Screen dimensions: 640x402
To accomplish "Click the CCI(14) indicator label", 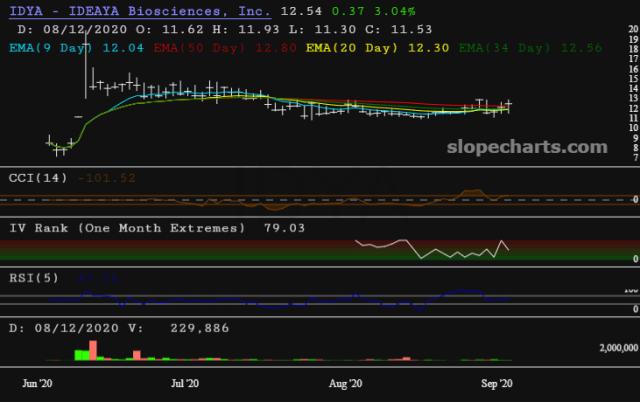I will (x=38, y=178).
